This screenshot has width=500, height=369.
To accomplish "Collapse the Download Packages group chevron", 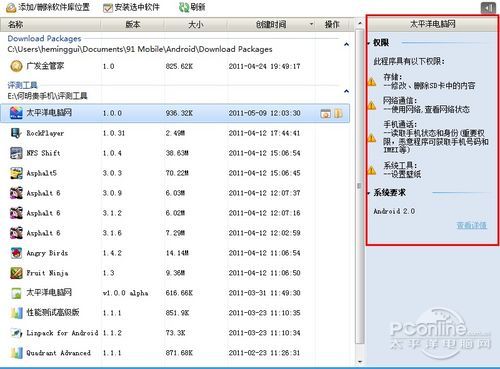I will [347, 44].
